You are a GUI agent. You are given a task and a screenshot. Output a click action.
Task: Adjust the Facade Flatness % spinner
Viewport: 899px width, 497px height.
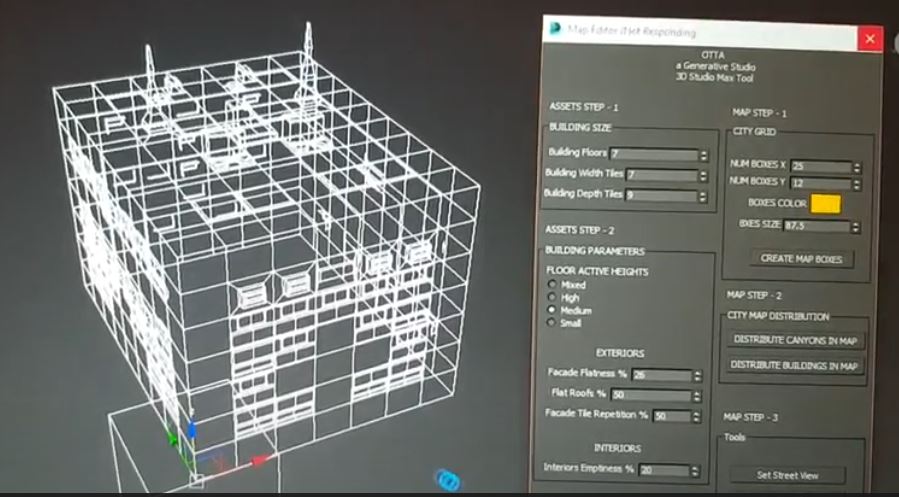(698, 377)
